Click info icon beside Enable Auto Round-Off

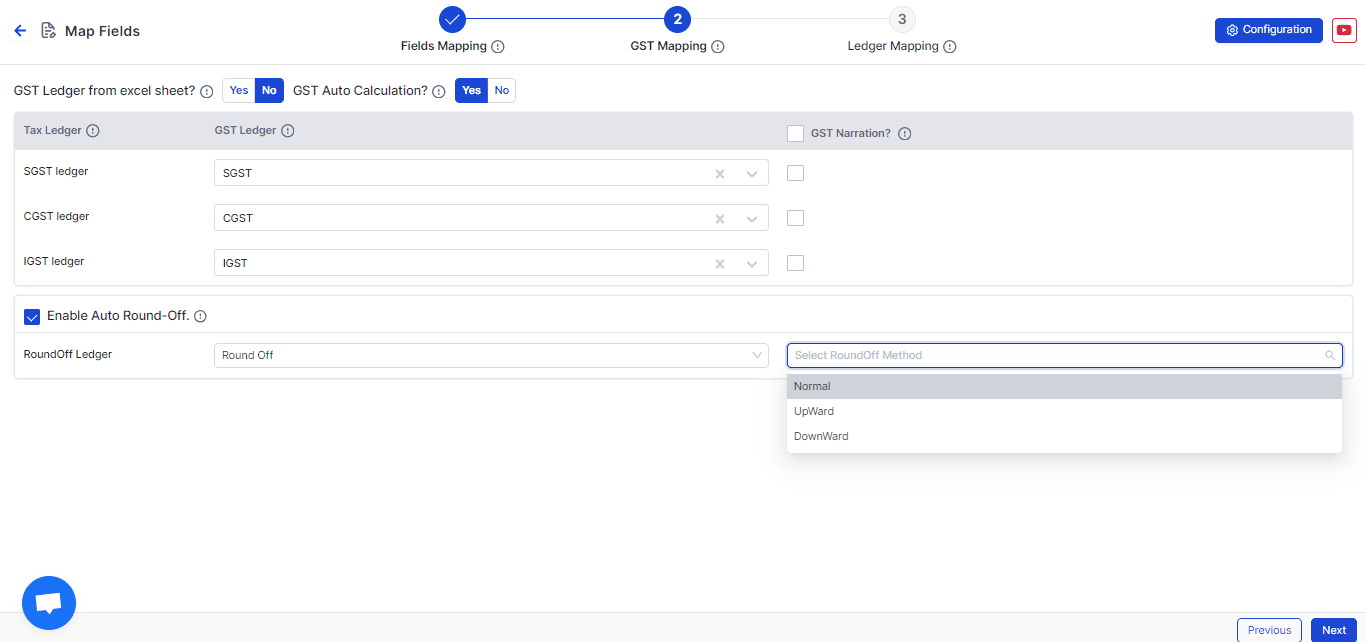(x=200, y=316)
